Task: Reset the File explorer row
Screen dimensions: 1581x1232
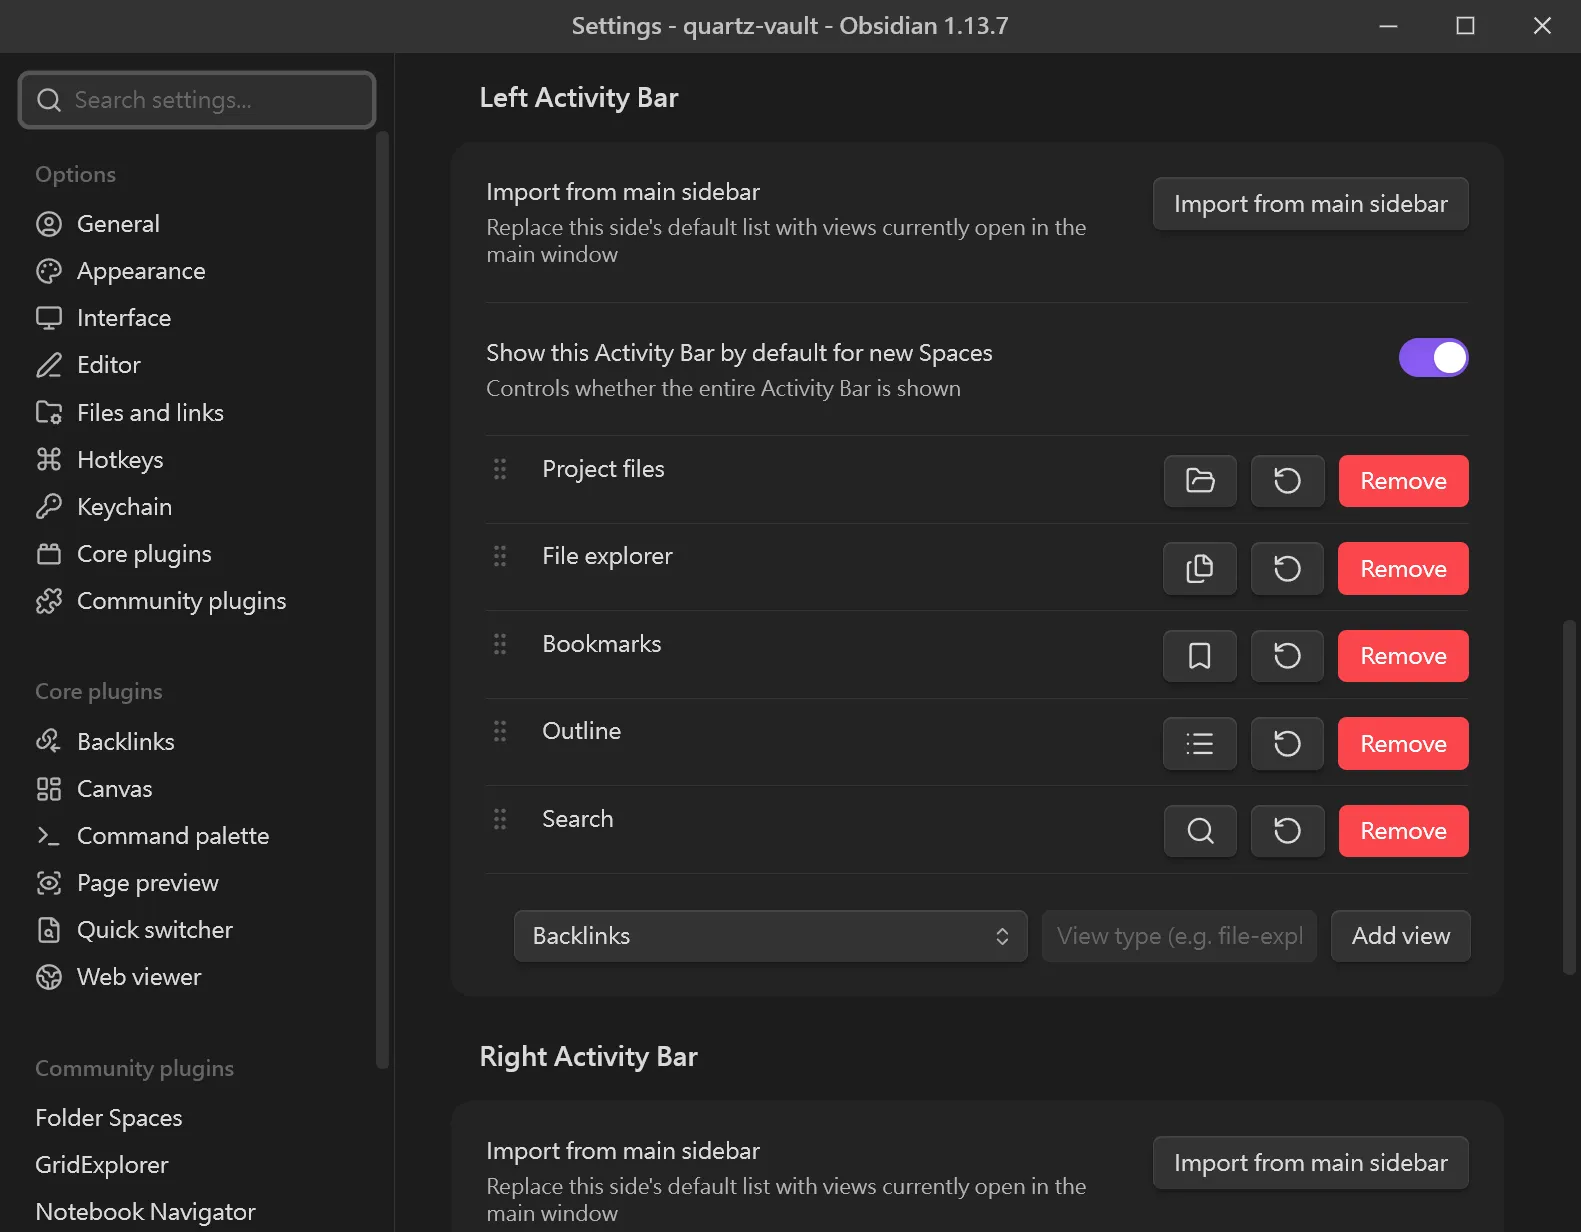Action: pos(1287,569)
